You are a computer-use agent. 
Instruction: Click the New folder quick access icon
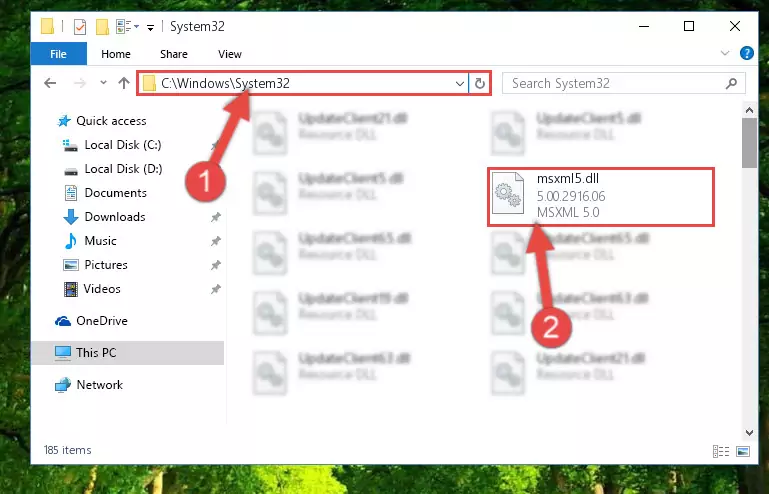pos(102,26)
